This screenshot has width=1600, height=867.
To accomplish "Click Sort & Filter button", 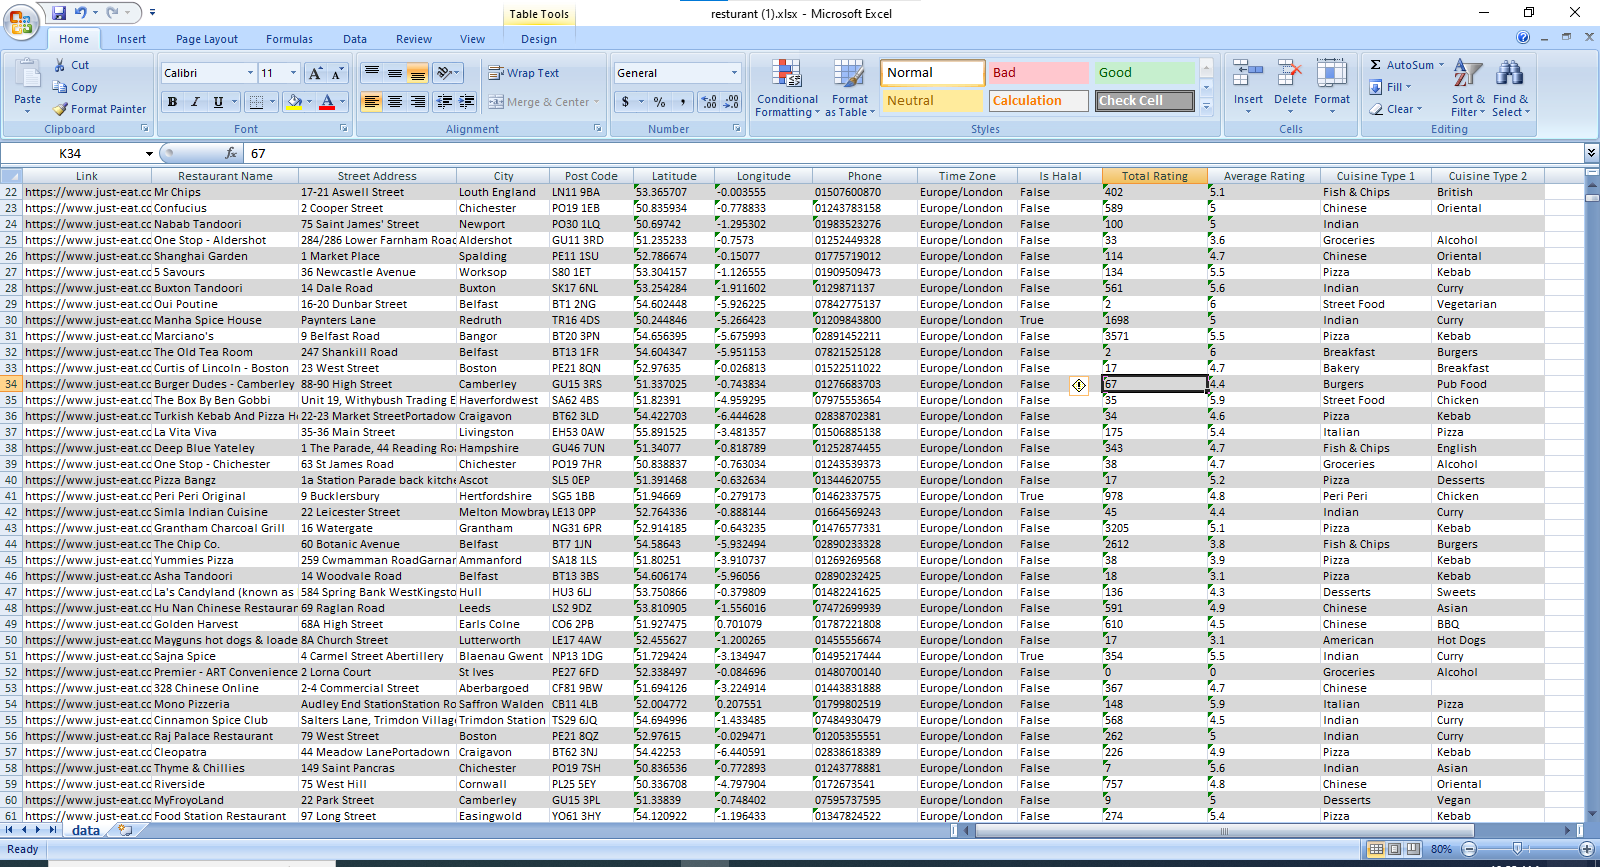I will (x=1468, y=88).
